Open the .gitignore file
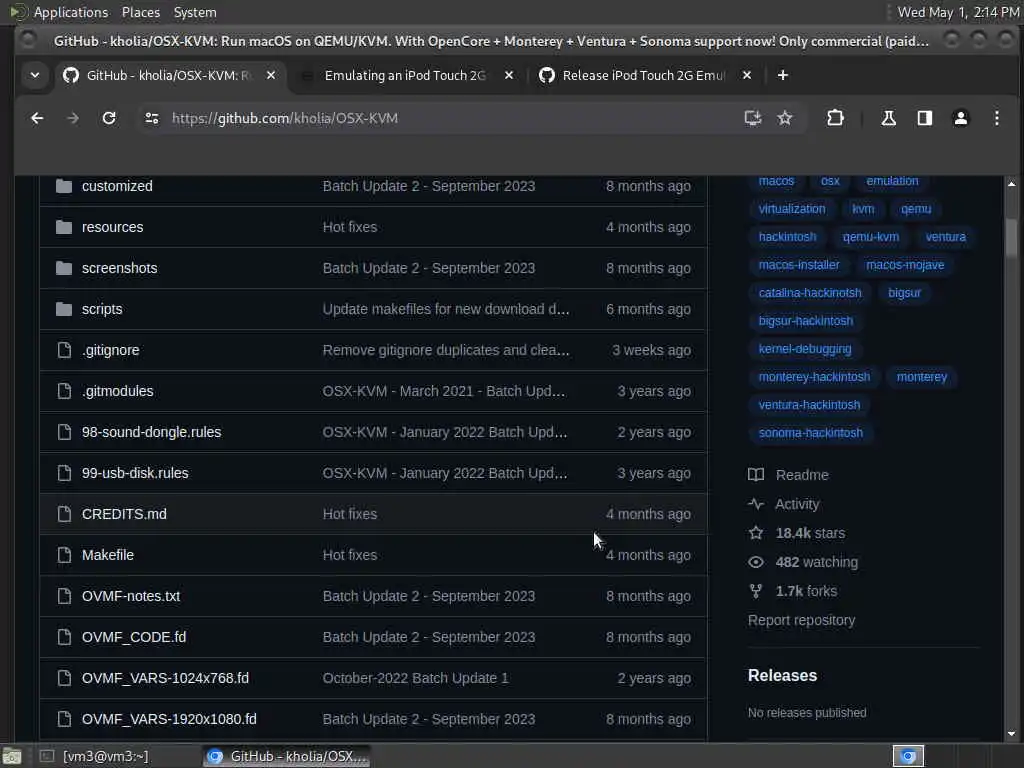This screenshot has height=768, width=1024. (110, 350)
